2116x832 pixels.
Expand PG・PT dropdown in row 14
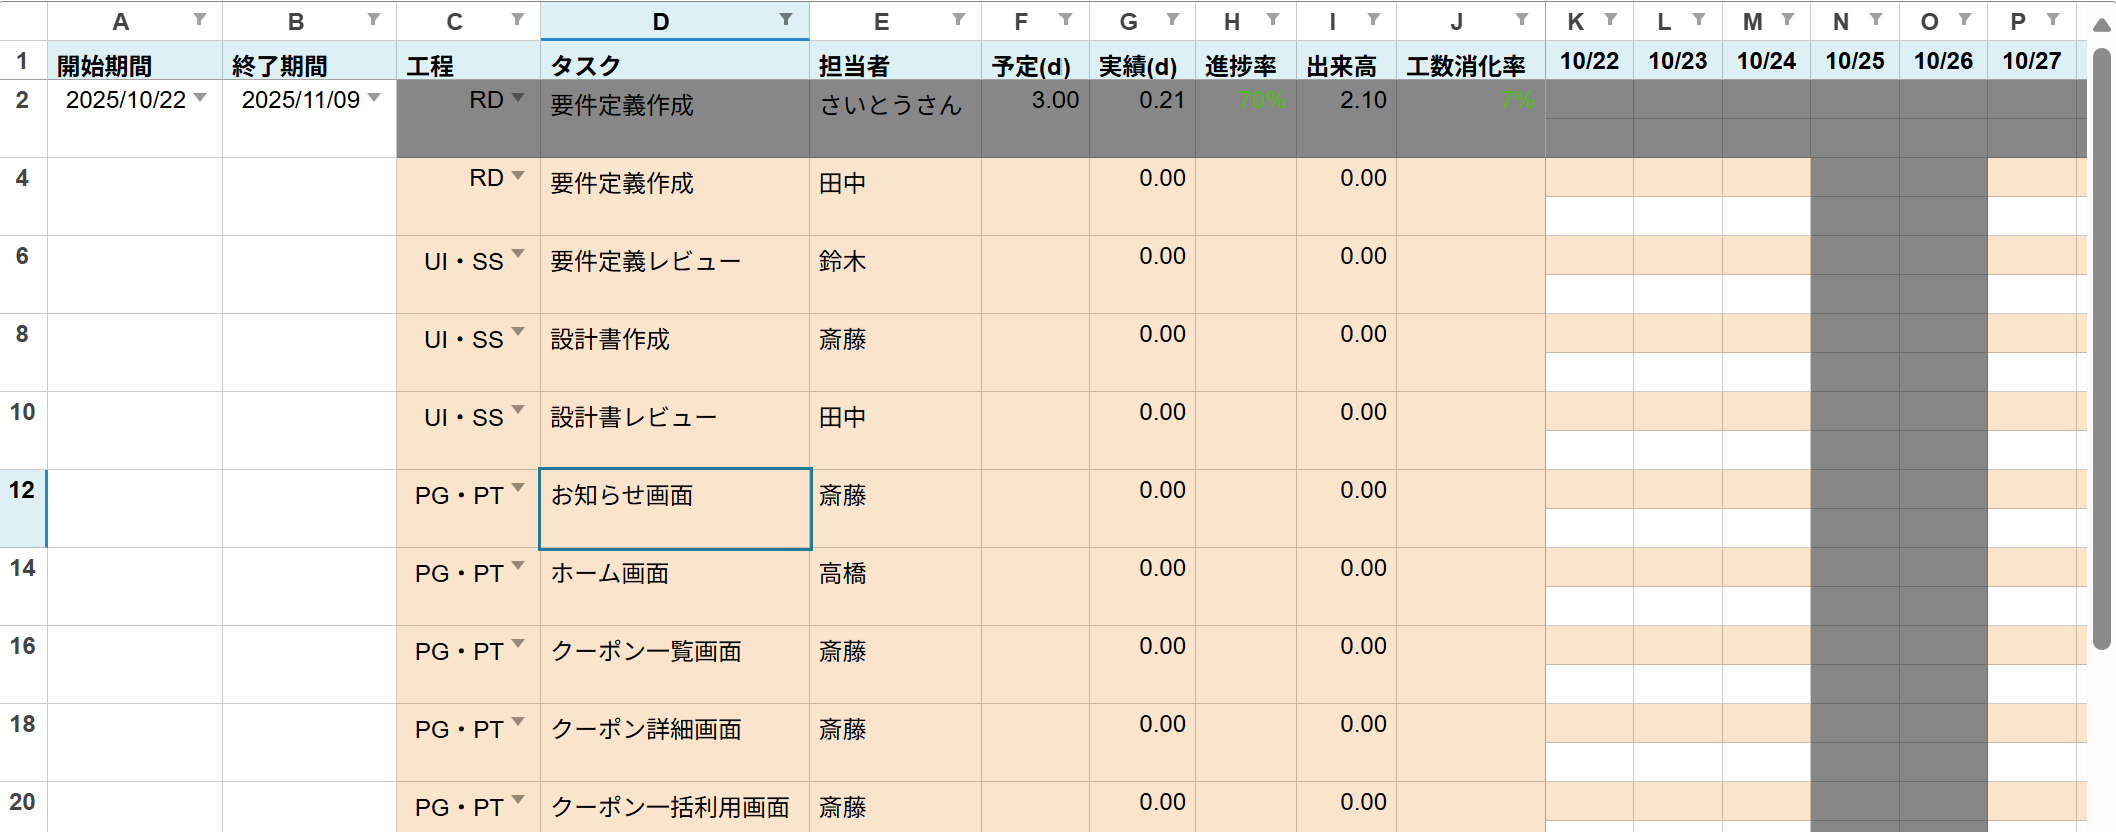coord(518,566)
